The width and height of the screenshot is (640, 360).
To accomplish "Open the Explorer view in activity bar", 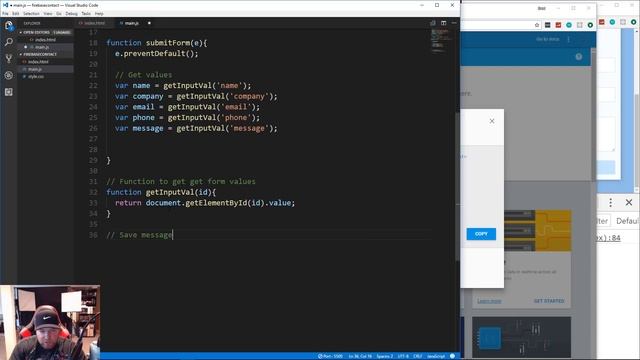I will (9, 25).
